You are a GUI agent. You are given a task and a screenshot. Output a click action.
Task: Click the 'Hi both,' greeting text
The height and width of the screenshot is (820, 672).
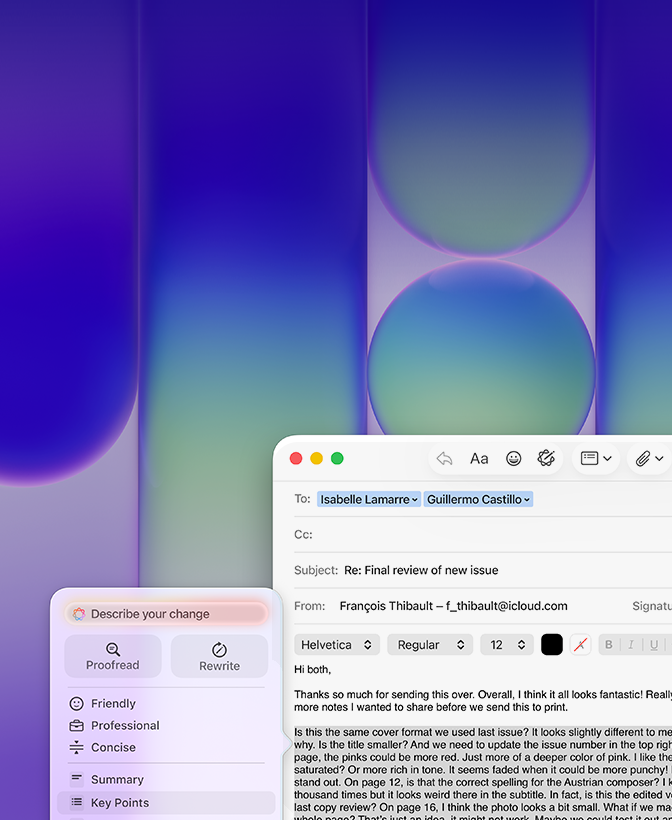point(312,669)
